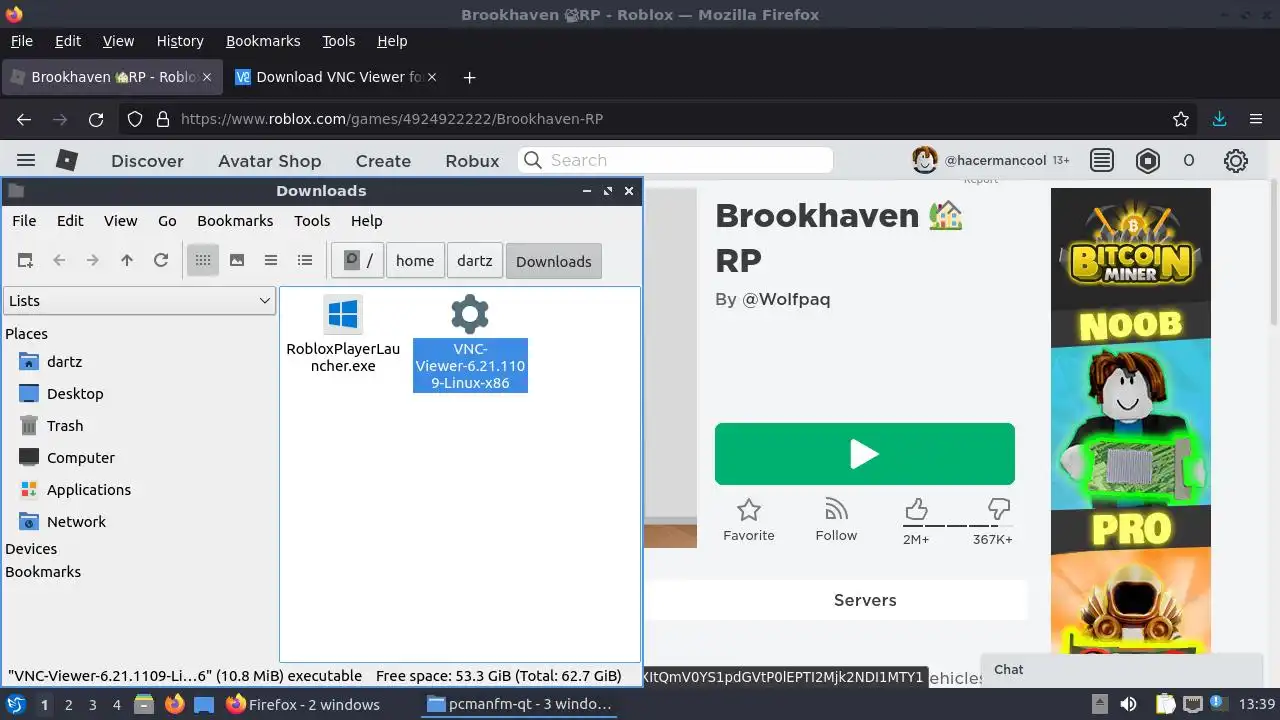Expand the Devices section
This screenshot has width=1280, height=720.
click(x=31, y=548)
